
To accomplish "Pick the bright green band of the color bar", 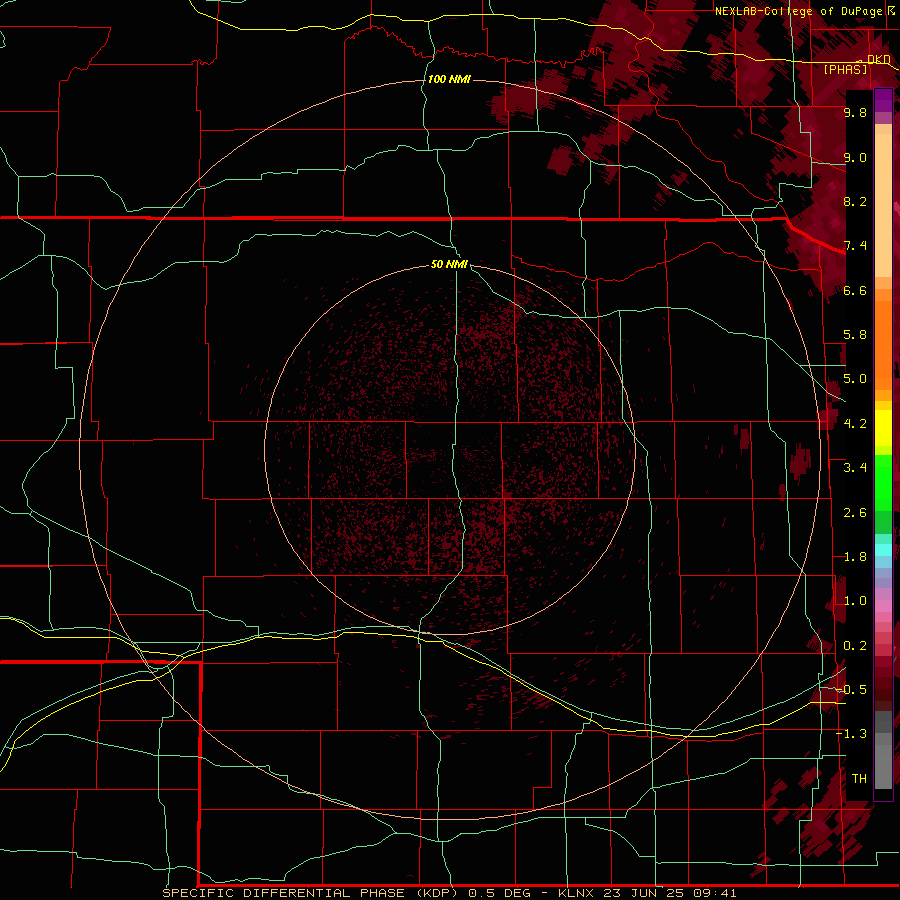I will point(883,482).
